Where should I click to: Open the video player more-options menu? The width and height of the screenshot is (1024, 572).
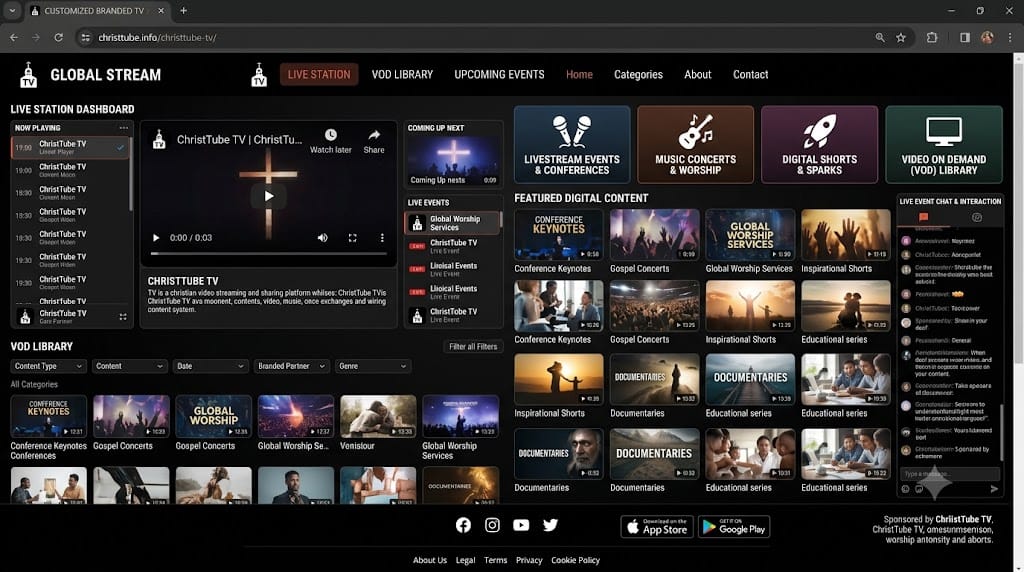pos(382,238)
